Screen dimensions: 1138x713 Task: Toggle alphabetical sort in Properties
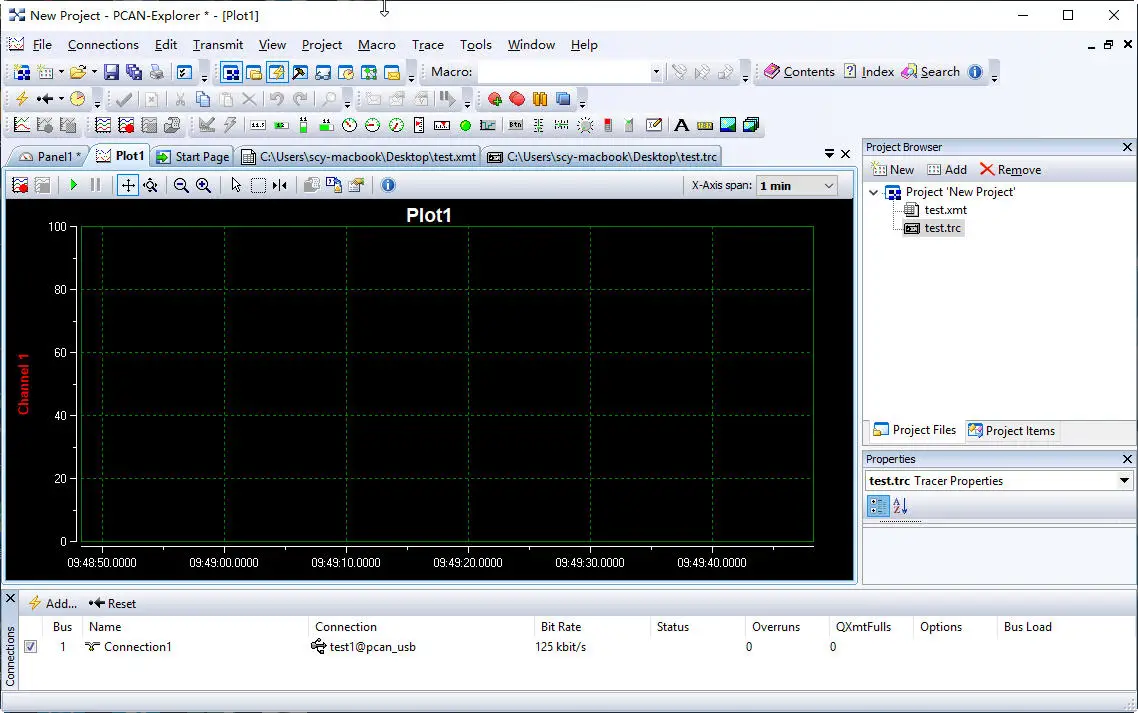coord(901,506)
